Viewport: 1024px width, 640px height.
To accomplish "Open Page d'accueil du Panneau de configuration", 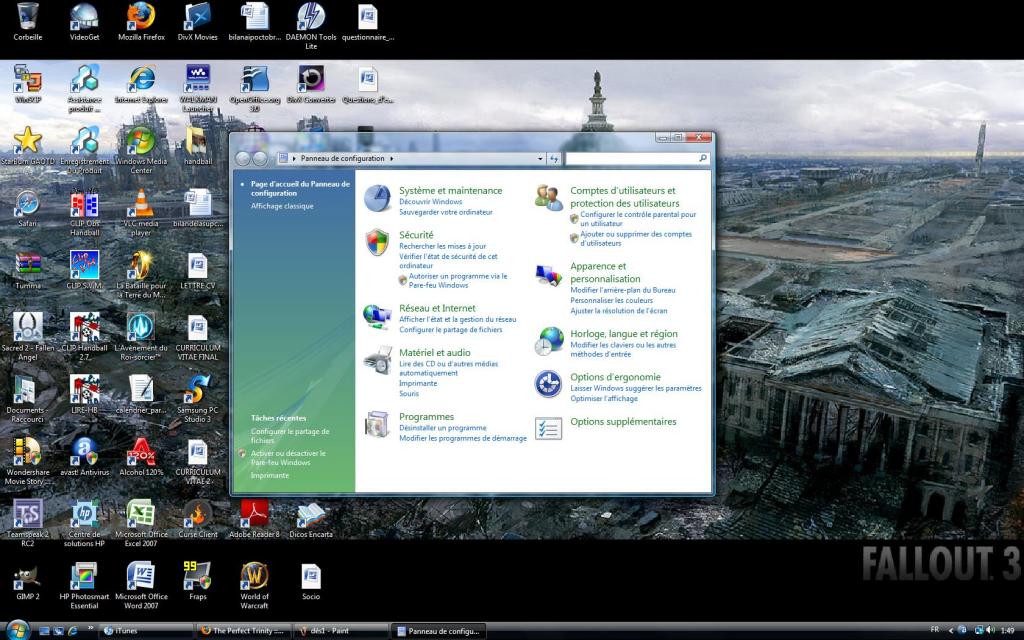I will tap(300, 189).
